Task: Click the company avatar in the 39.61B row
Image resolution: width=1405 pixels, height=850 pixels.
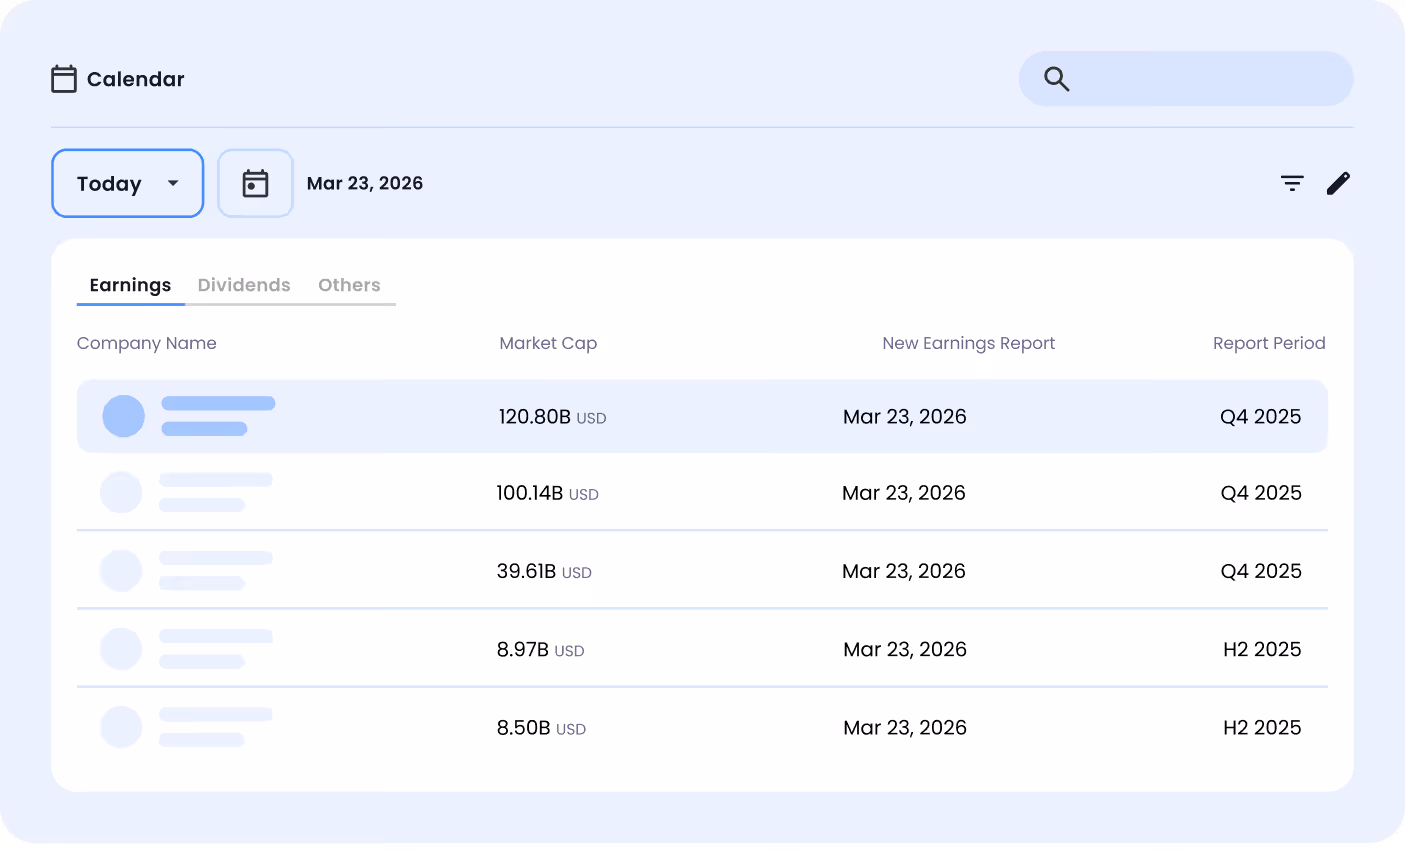Action: (121, 570)
